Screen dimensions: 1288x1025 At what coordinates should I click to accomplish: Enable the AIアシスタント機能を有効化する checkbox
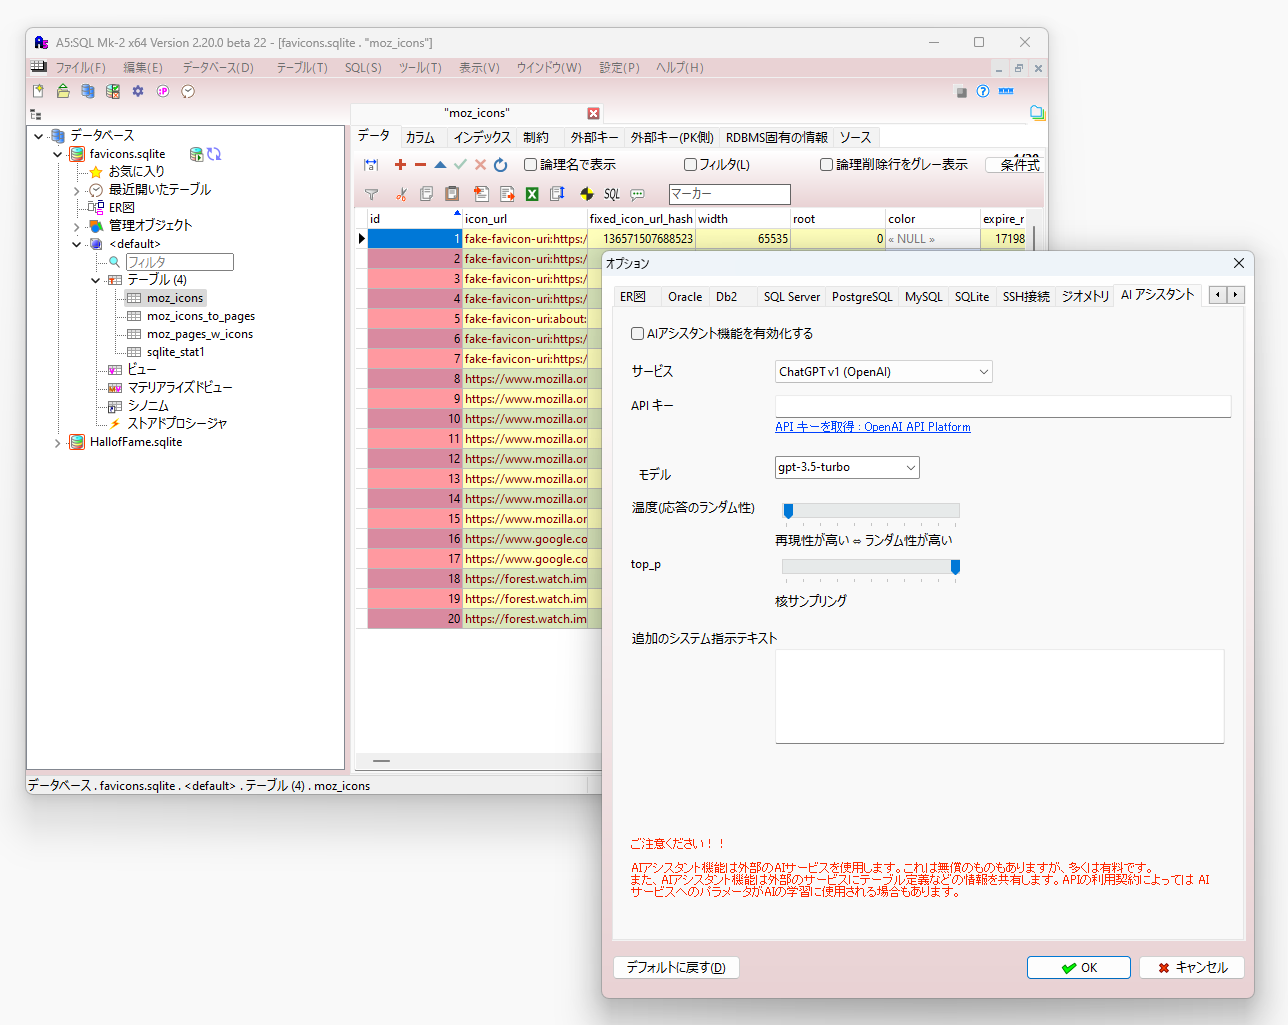[x=637, y=333]
